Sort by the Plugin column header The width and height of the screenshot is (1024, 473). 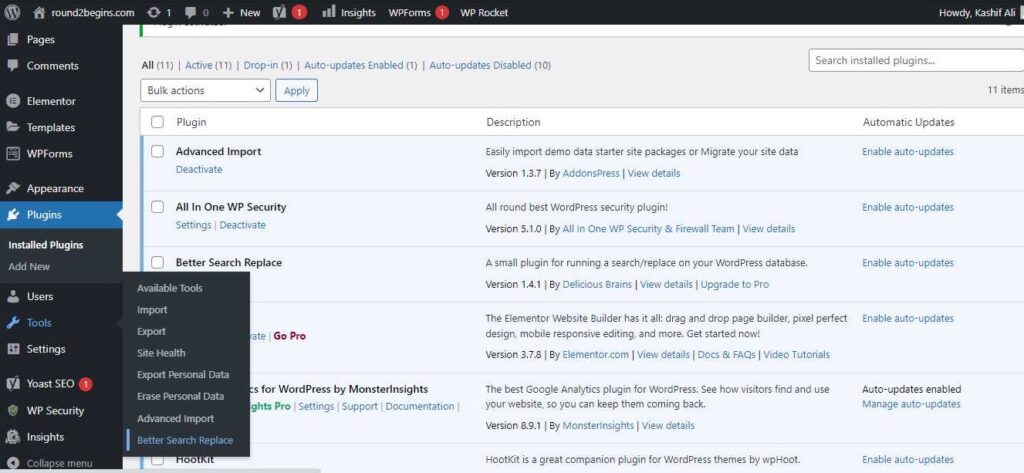tap(191, 122)
